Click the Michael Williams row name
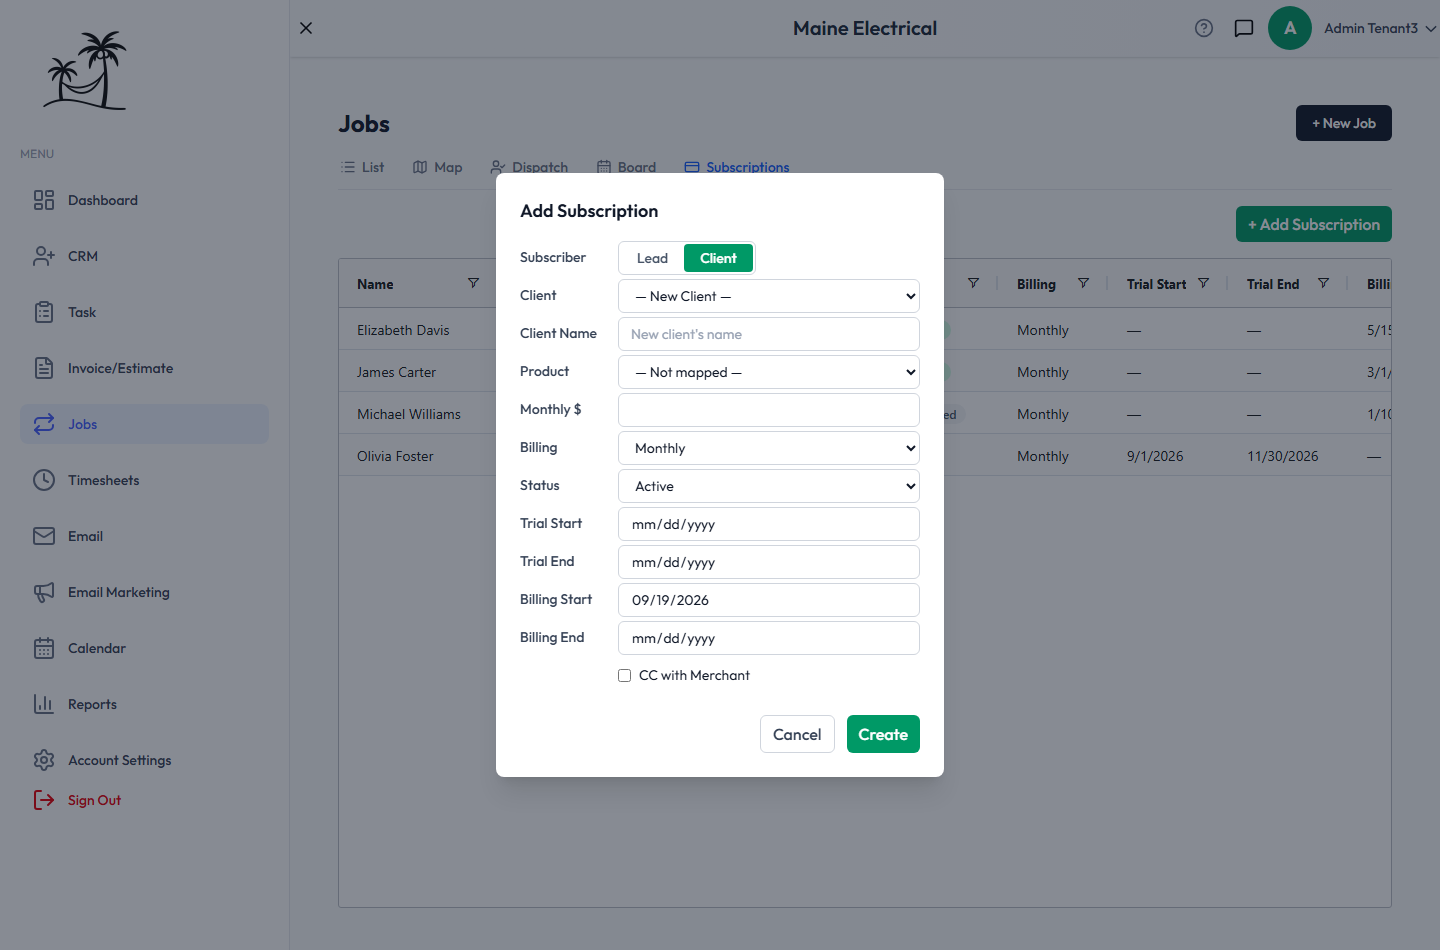Screen dimensions: 1440x950 coord(409,414)
